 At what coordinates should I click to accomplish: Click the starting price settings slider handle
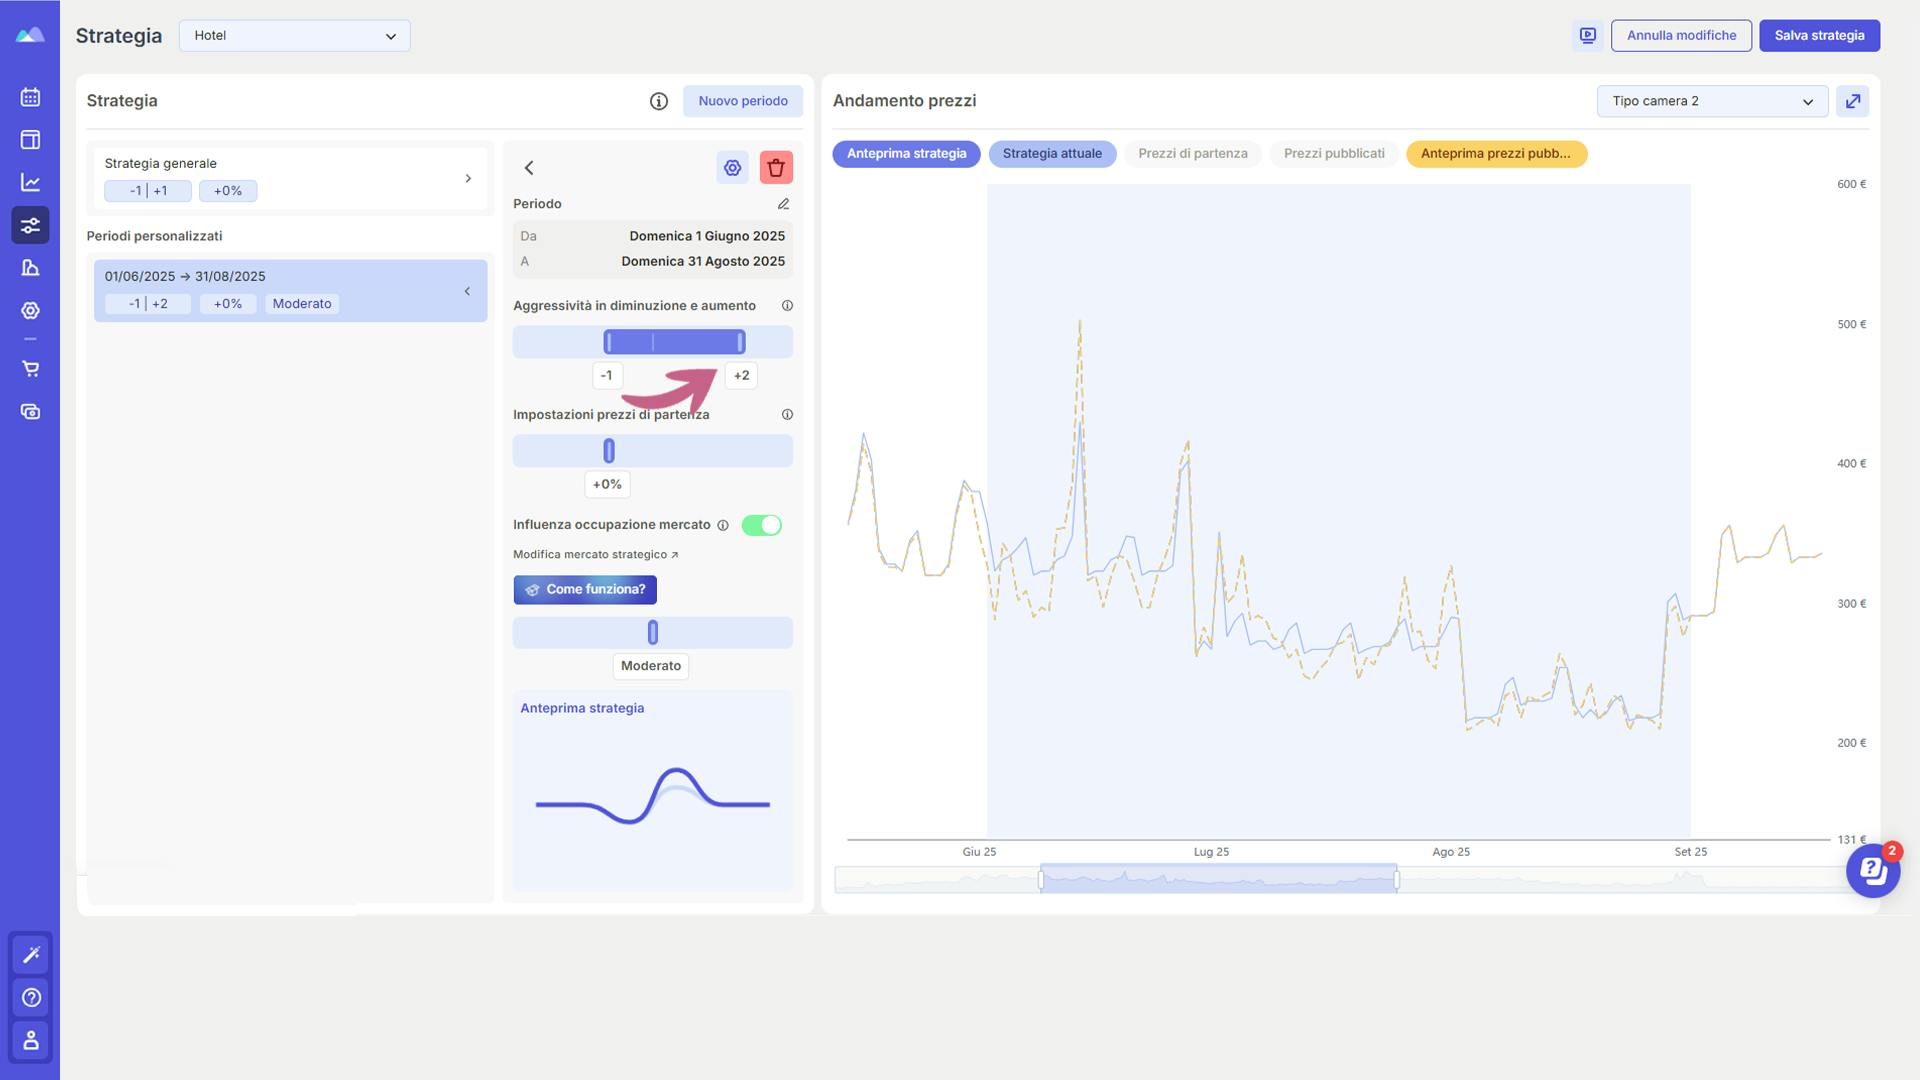pos(609,452)
